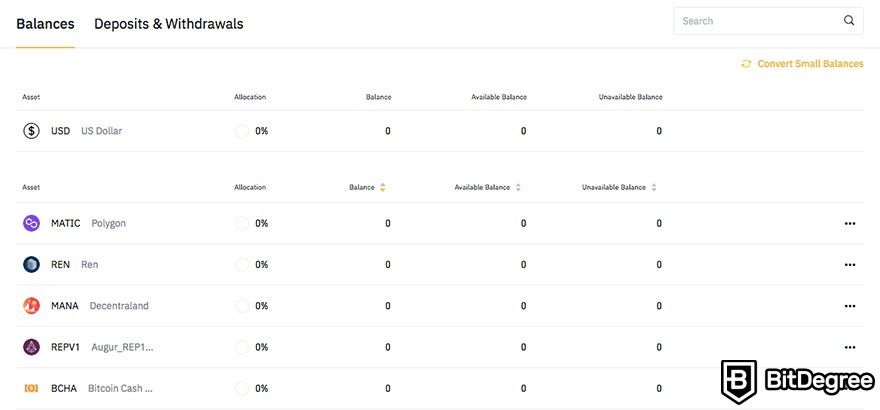Click the MANA Decentraland coin icon
880x410 pixels.
tap(31, 306)
